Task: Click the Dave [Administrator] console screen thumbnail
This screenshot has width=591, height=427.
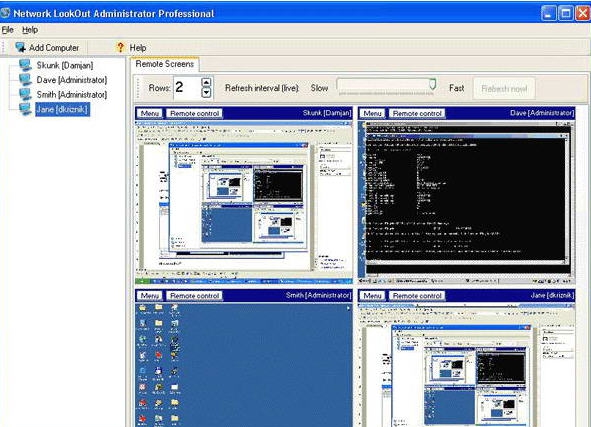Action: pos(467,202)
